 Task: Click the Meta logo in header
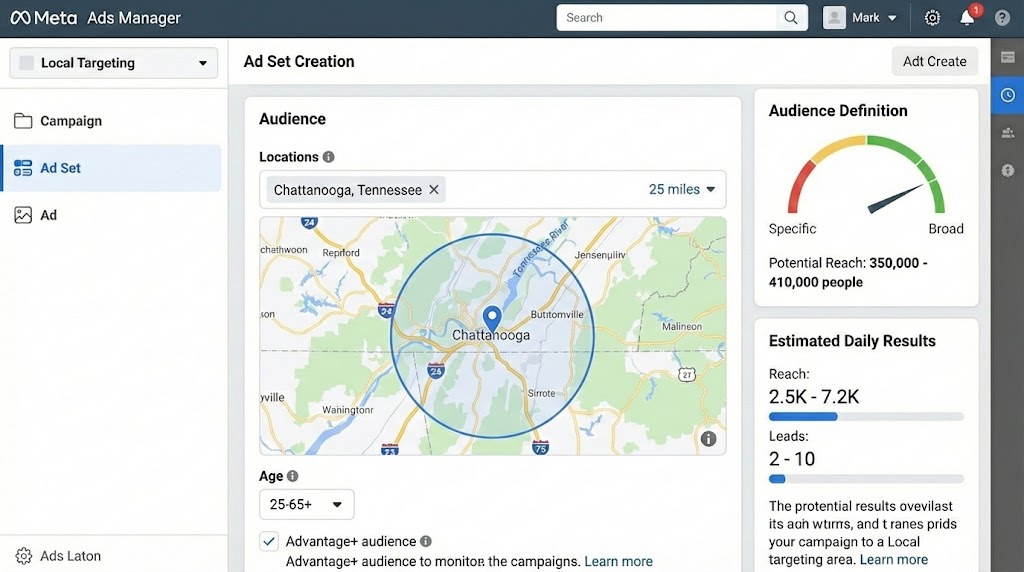tap(43, 18)
